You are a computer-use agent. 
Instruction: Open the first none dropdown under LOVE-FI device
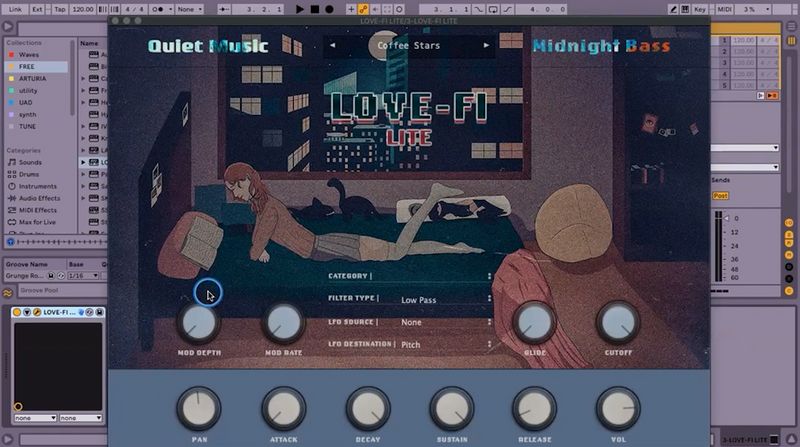[x=35, y=418]
